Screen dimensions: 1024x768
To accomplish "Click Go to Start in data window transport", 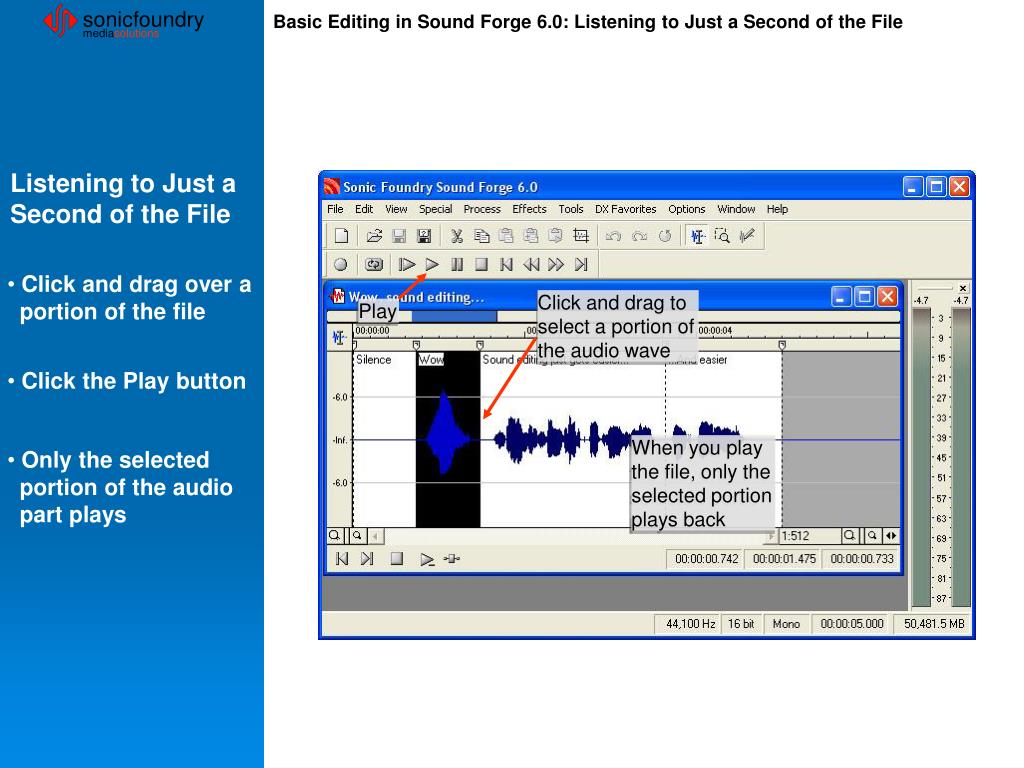I will 342,559.
